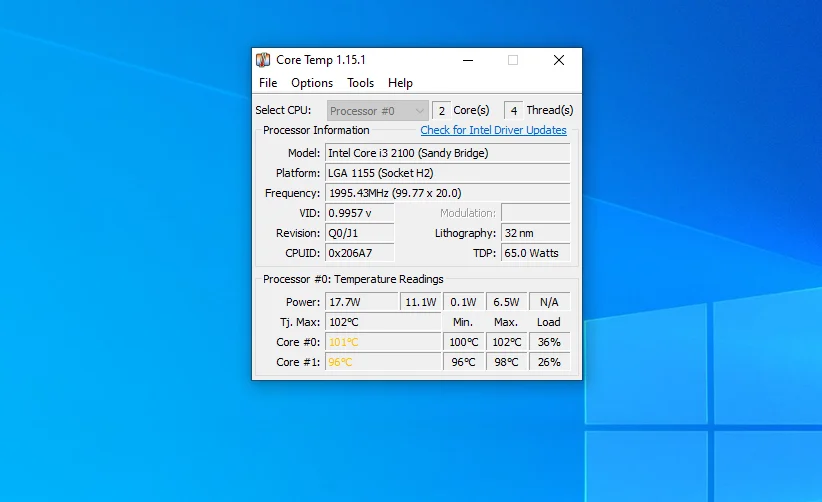
Task: Click the Power value 0.1W
Action: pos(463,302)
